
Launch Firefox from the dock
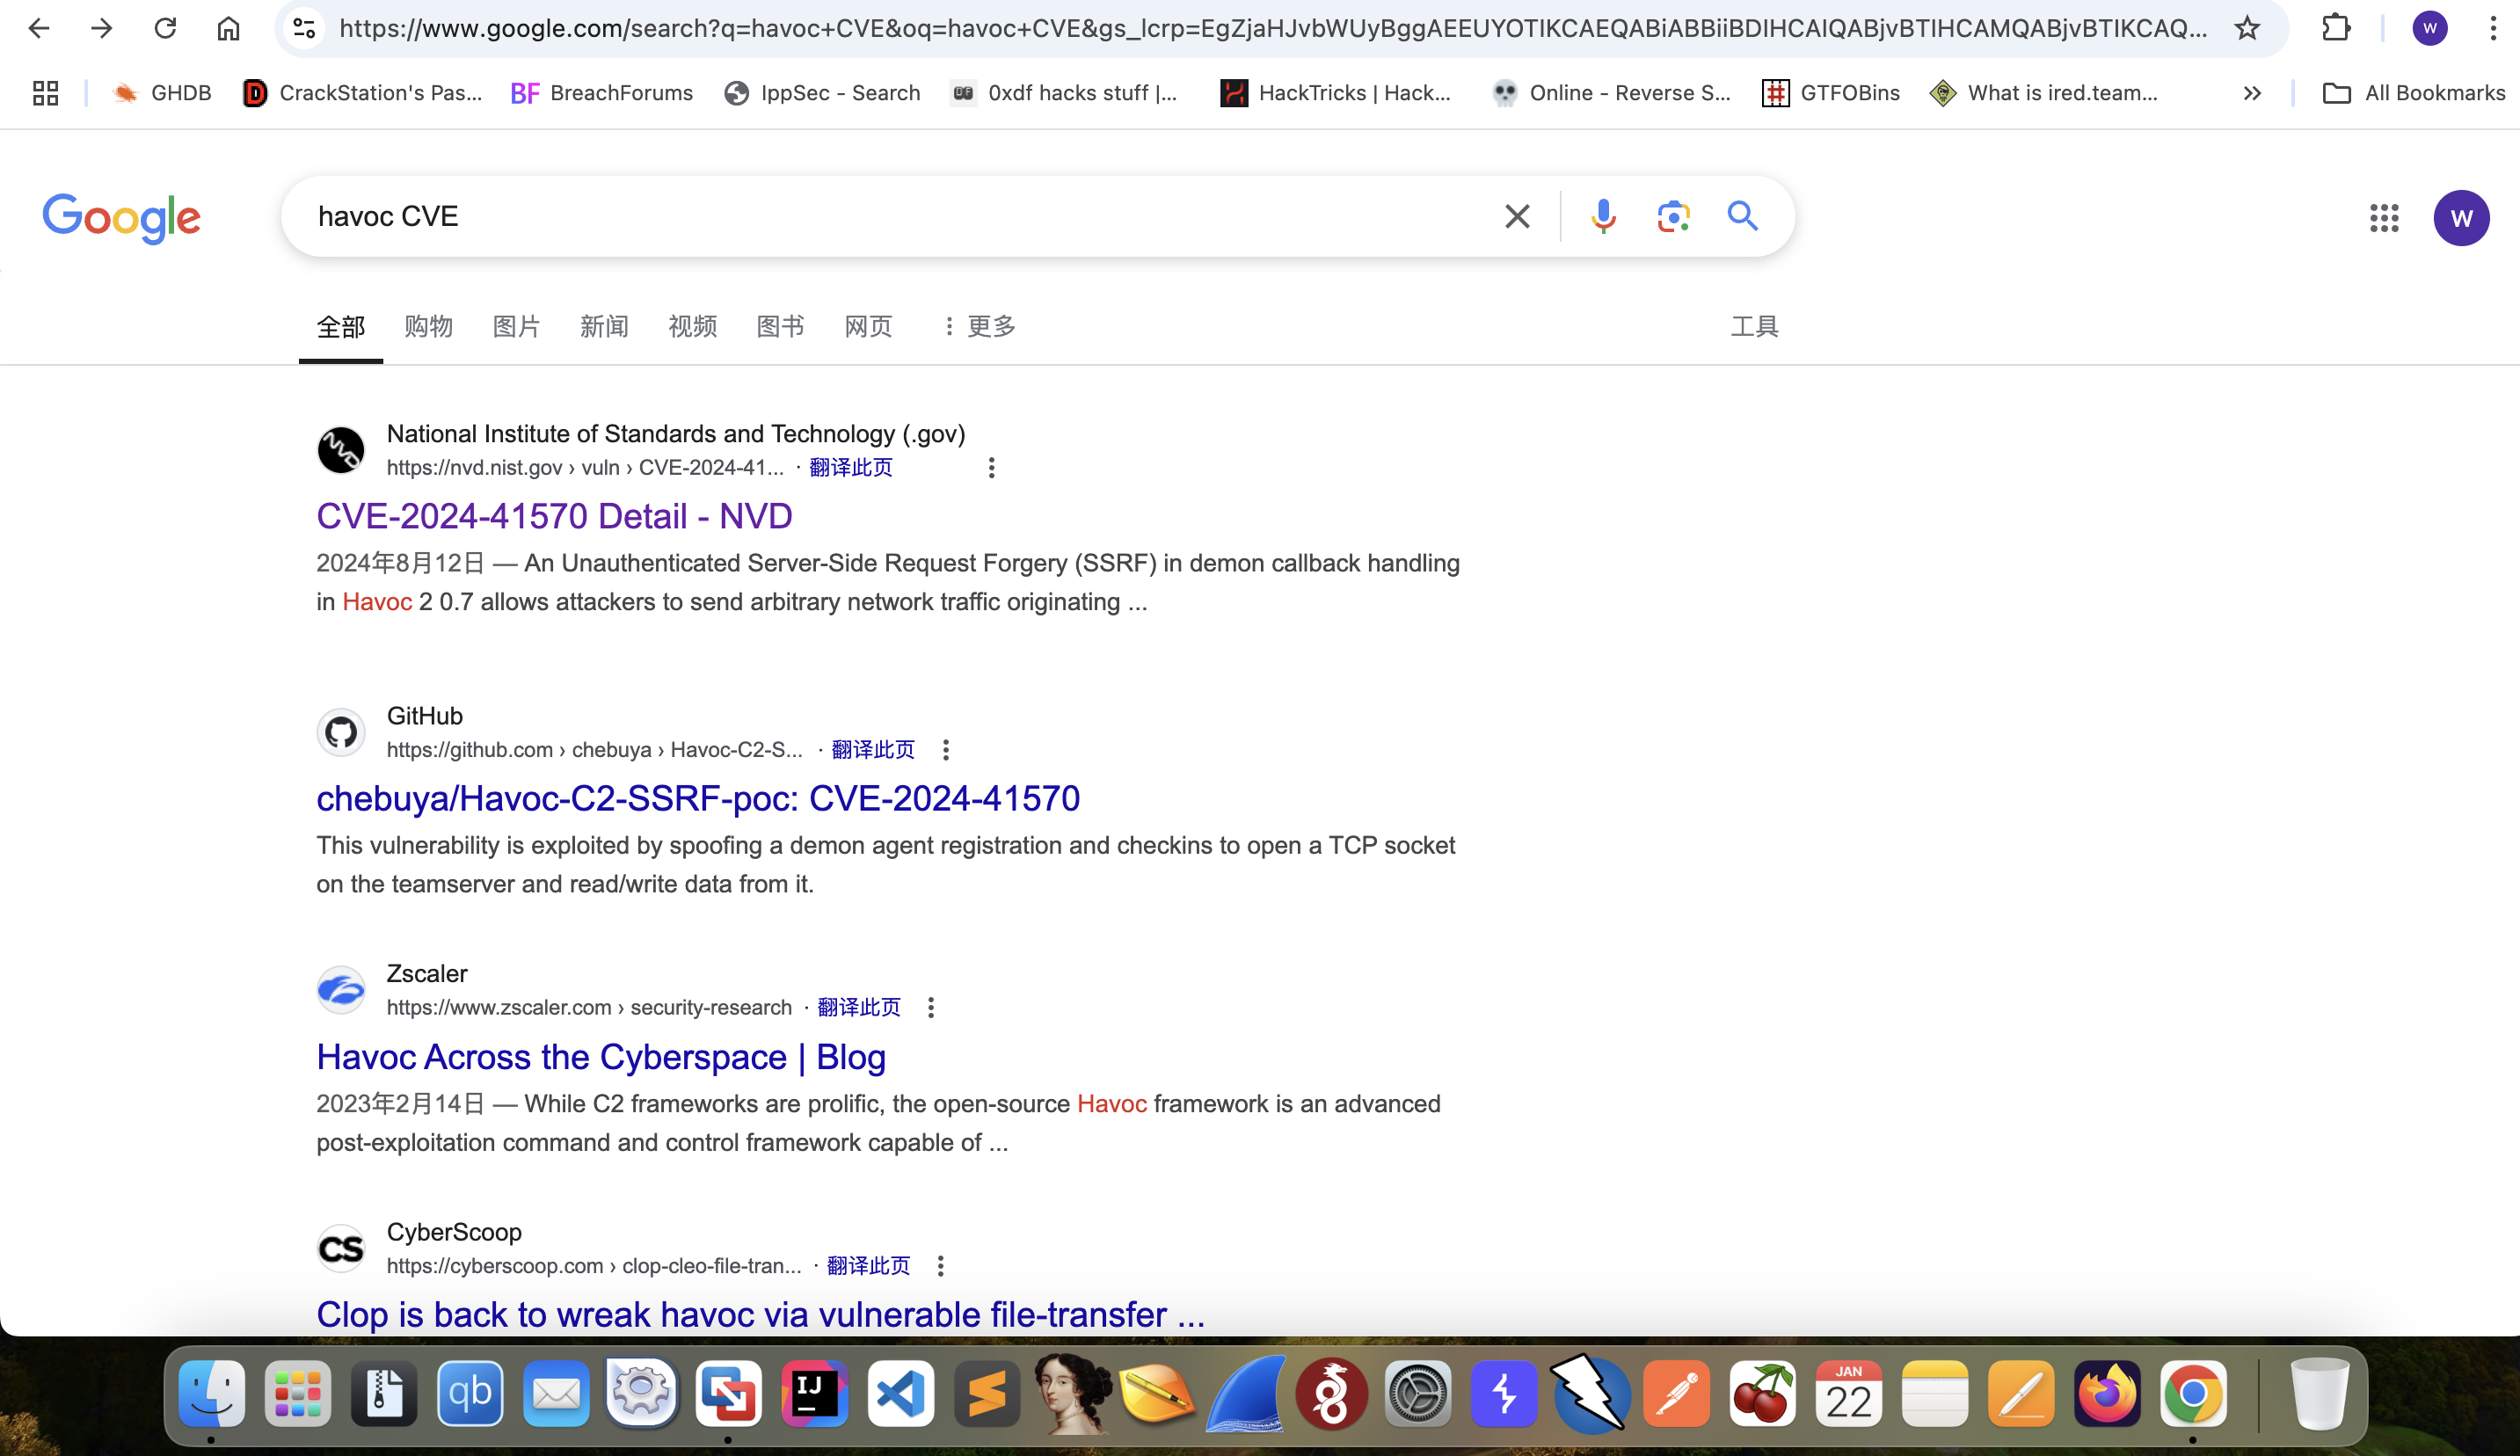click(x=2107, y=1394)
